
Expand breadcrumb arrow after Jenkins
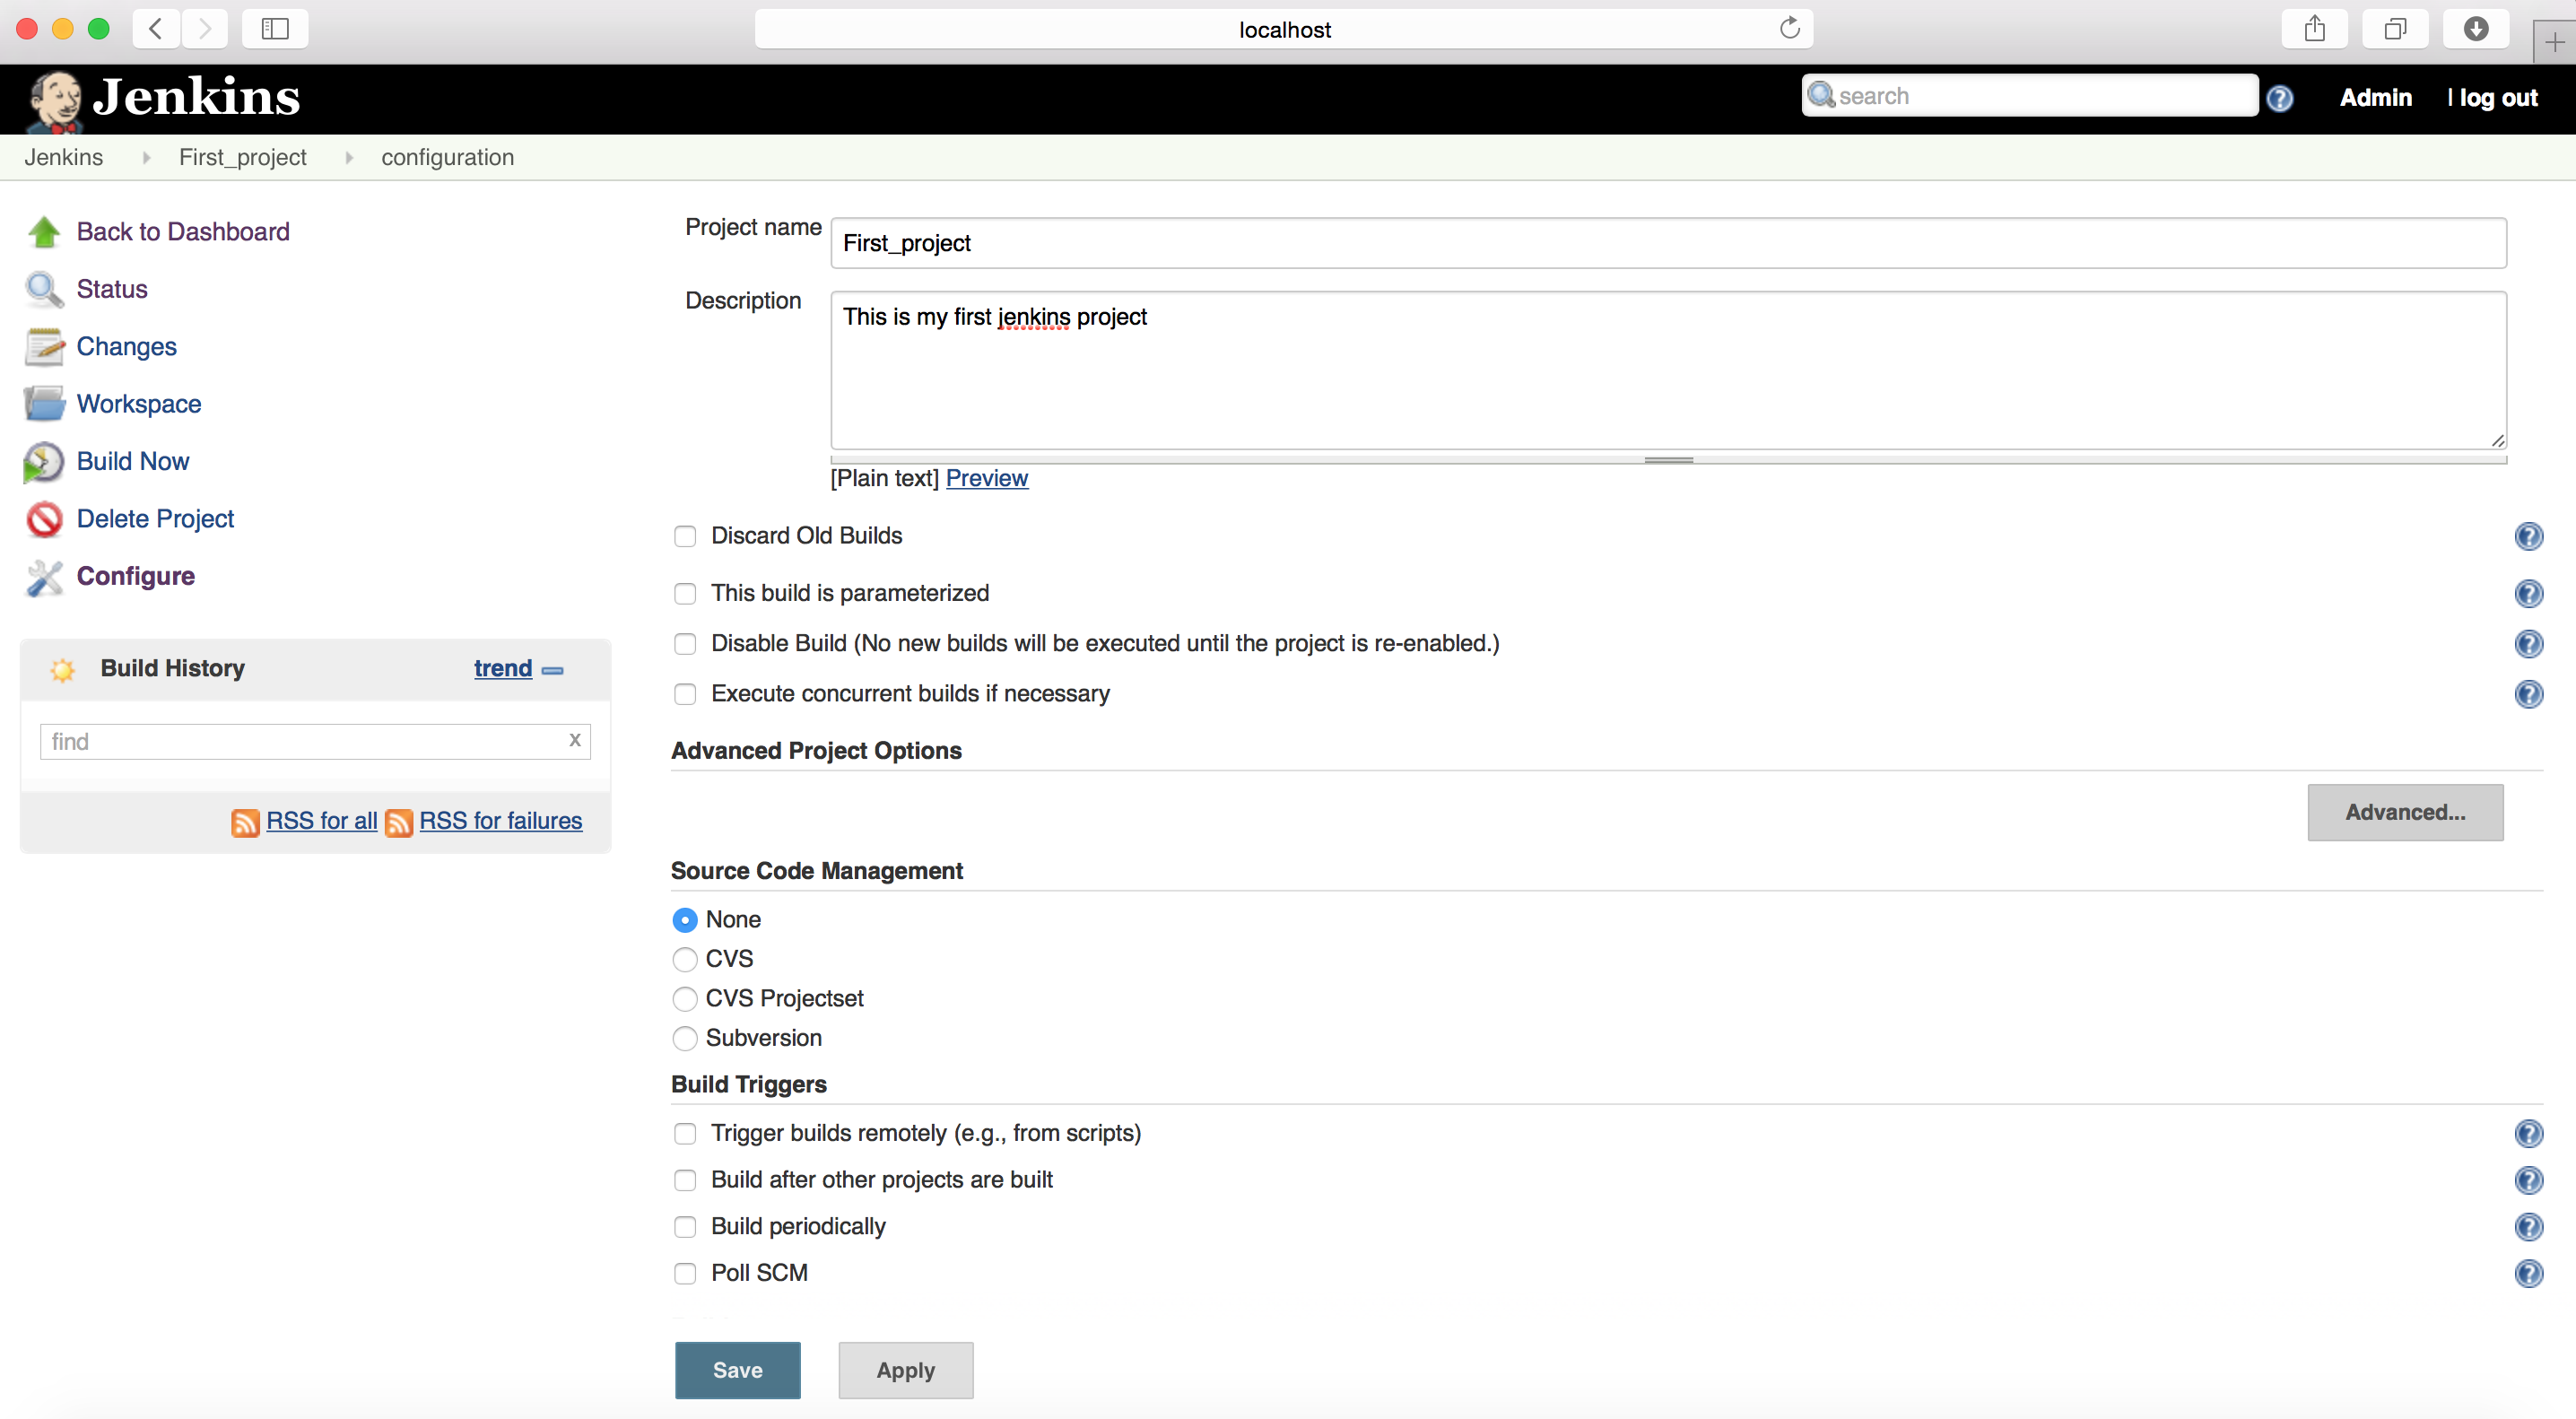146,158
